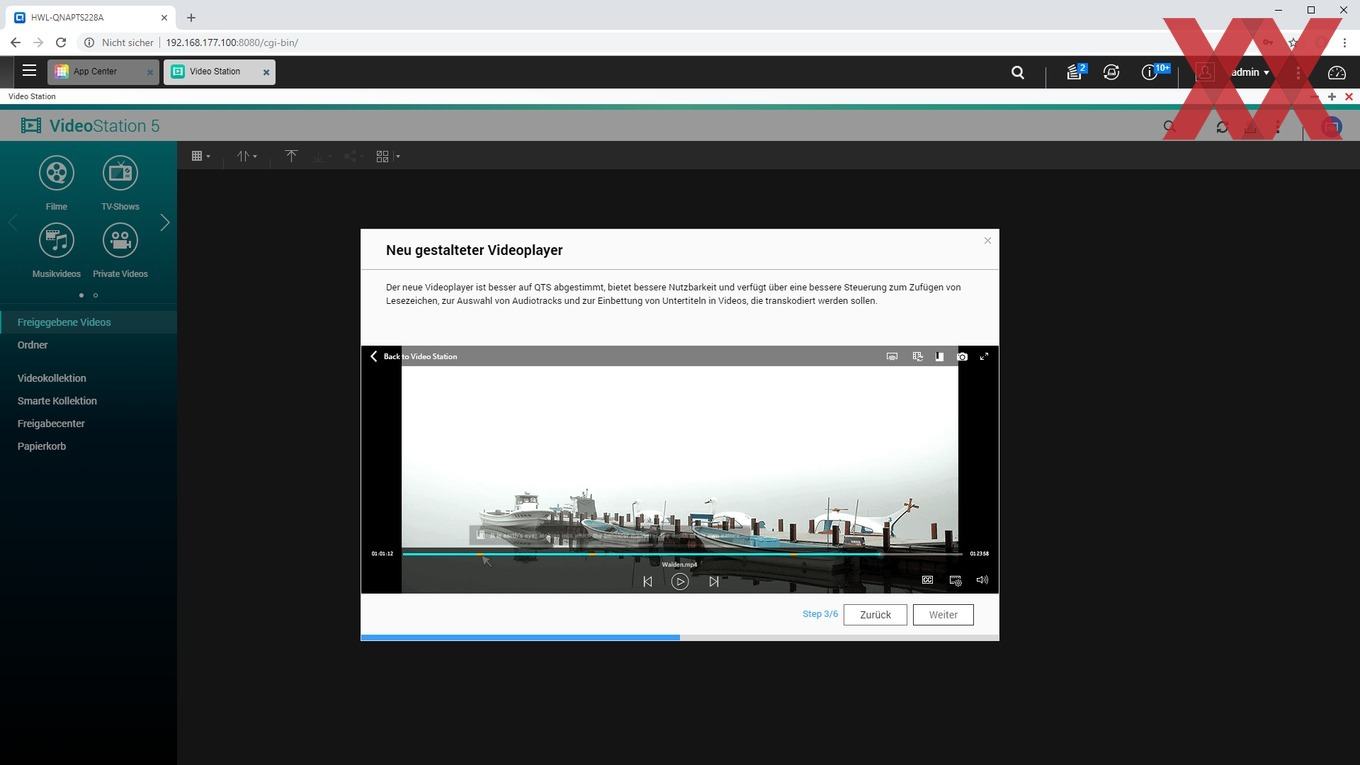Open the QTS main menu hamburger icon
Viewport: 1360px width, 765px height.
29,71
